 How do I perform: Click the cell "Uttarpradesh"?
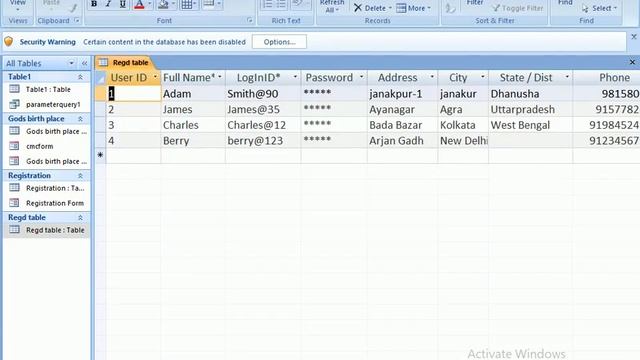530,109
